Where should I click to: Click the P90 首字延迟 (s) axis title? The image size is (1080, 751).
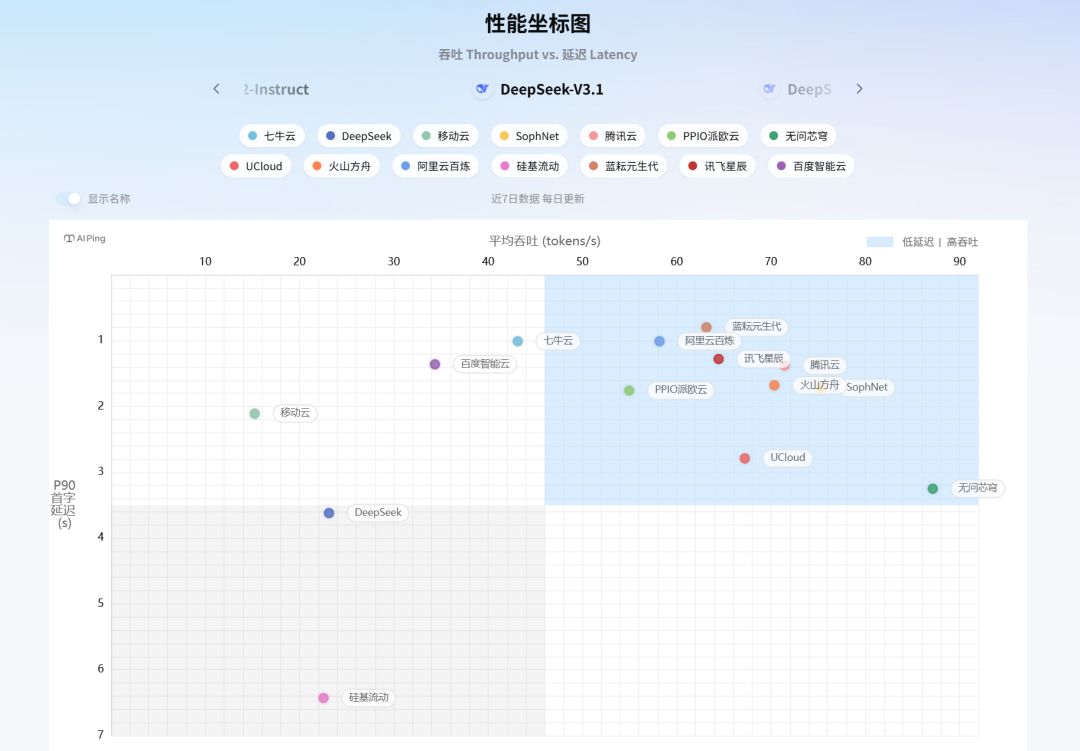(63, 504)
